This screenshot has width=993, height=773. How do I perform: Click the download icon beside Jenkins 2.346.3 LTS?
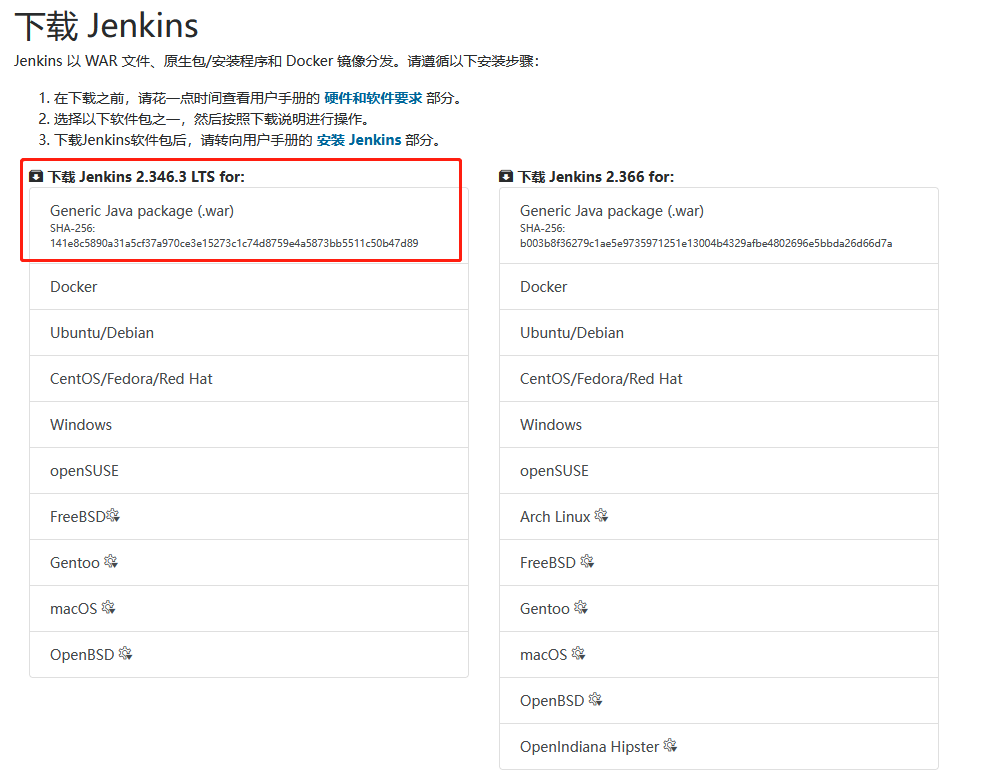click(36, 176)
